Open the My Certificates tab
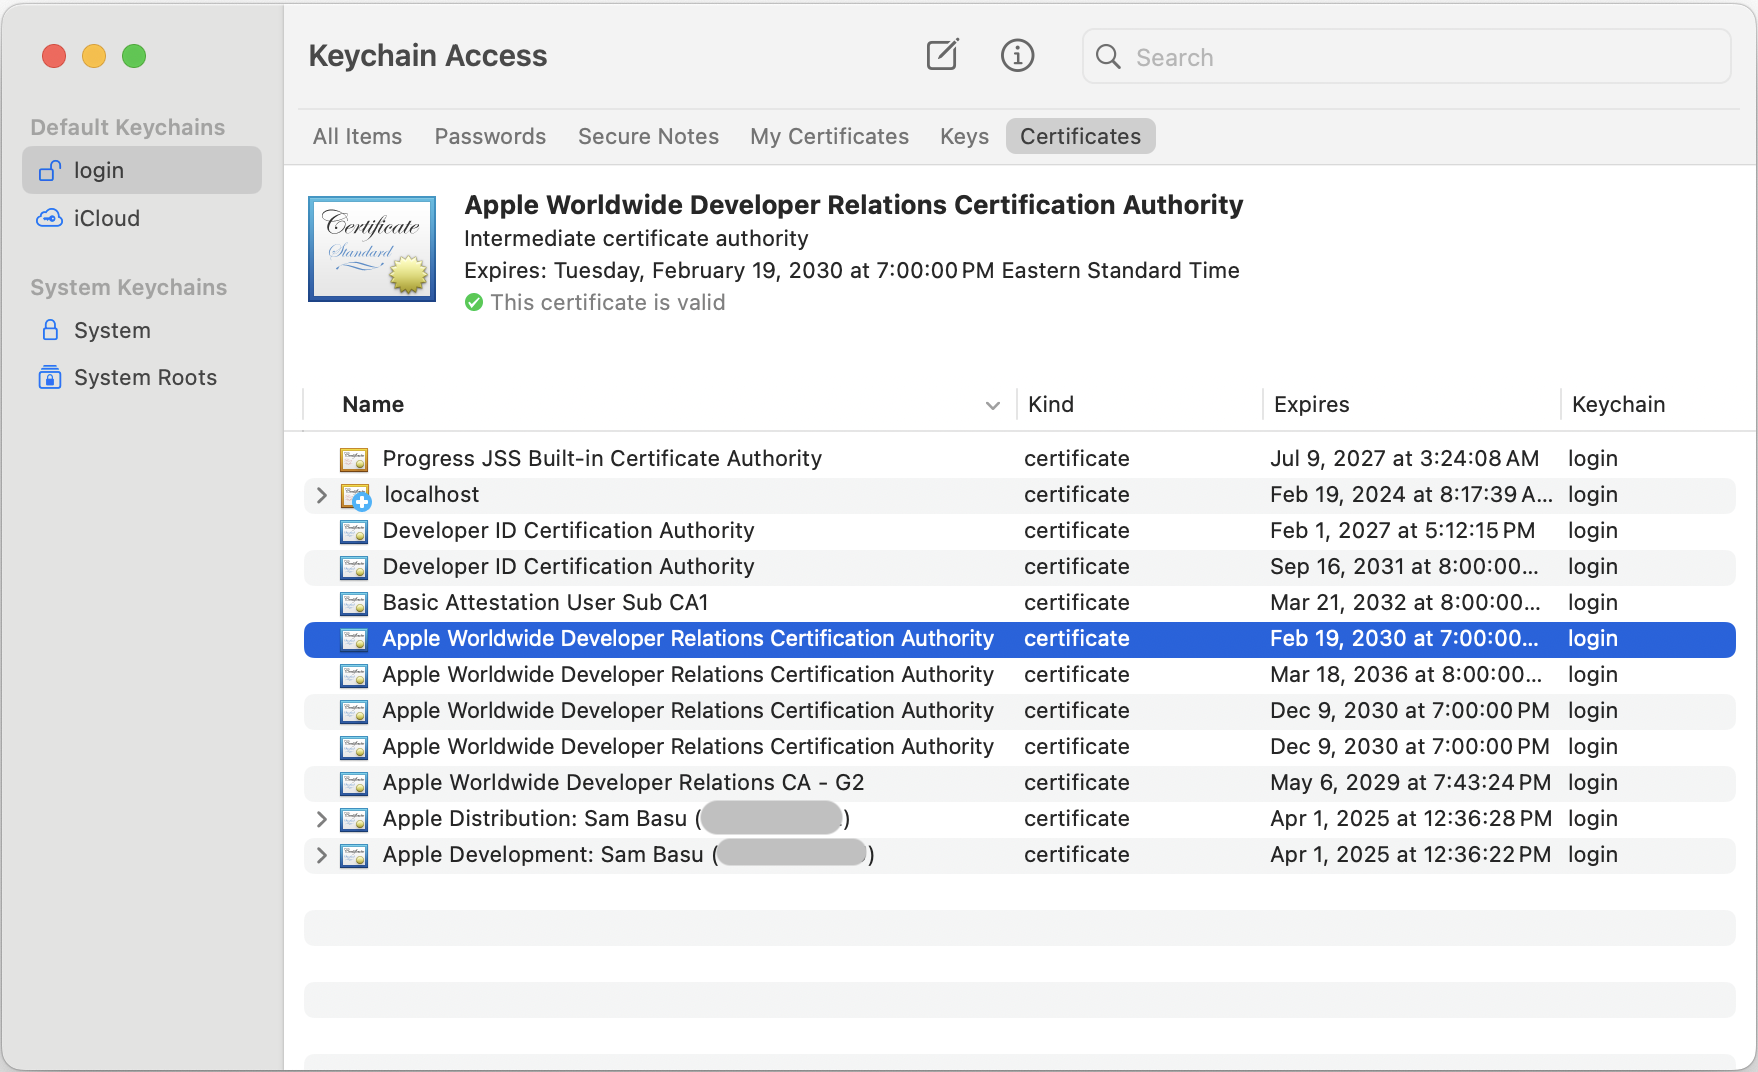Viewport: 1758px width, 1072px height. click(x=829, y=136)
